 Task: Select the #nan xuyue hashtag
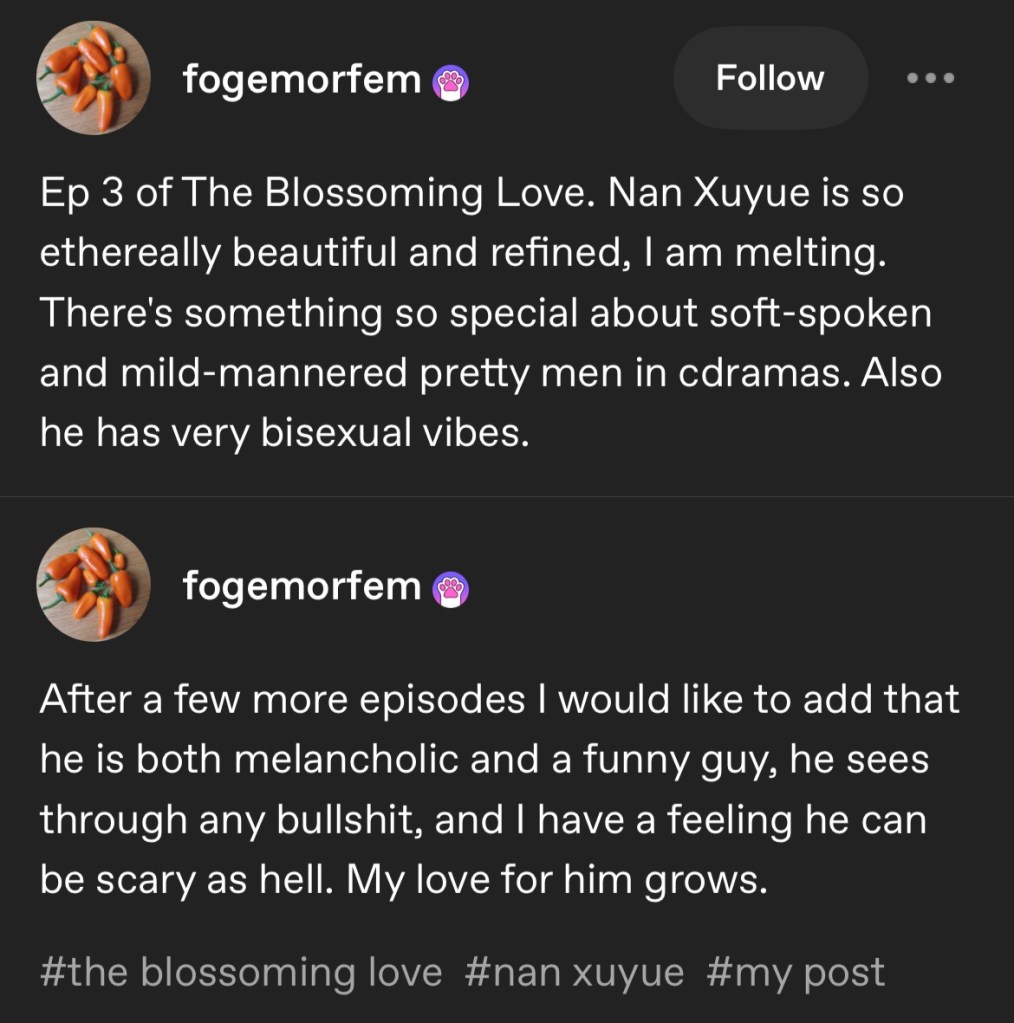click(575, 972)
